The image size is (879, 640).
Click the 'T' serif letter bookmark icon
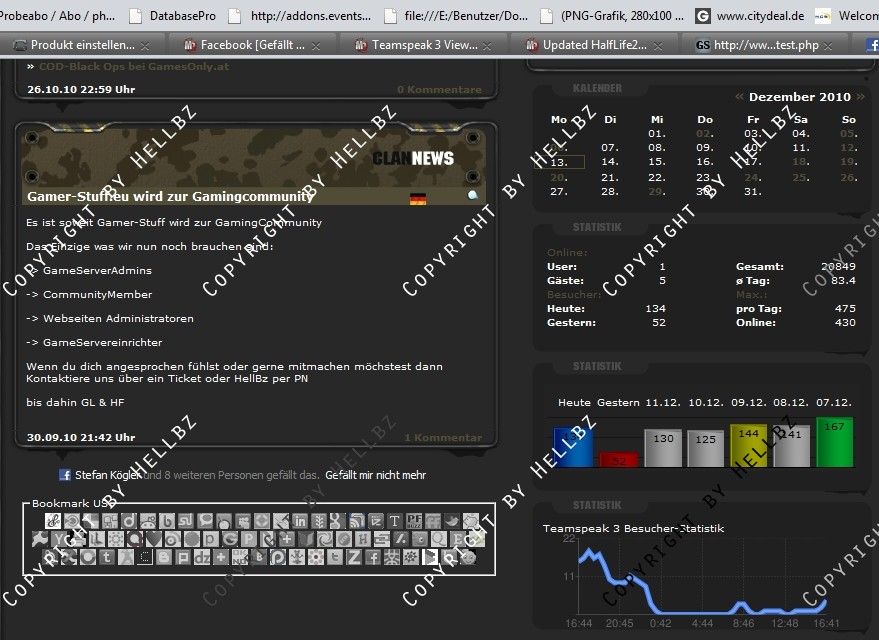click(x=395, y=521)
